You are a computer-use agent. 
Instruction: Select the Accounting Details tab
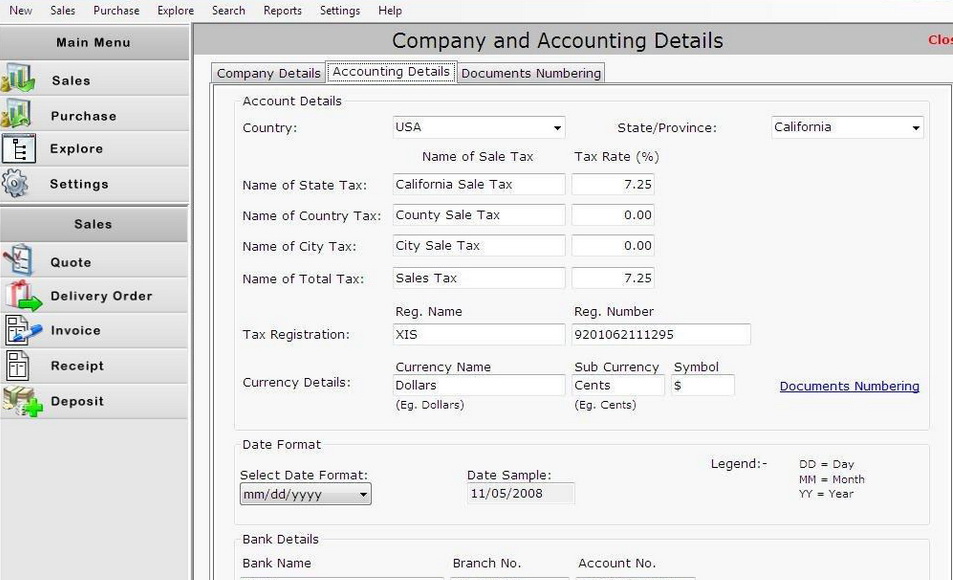coord(391,71)
